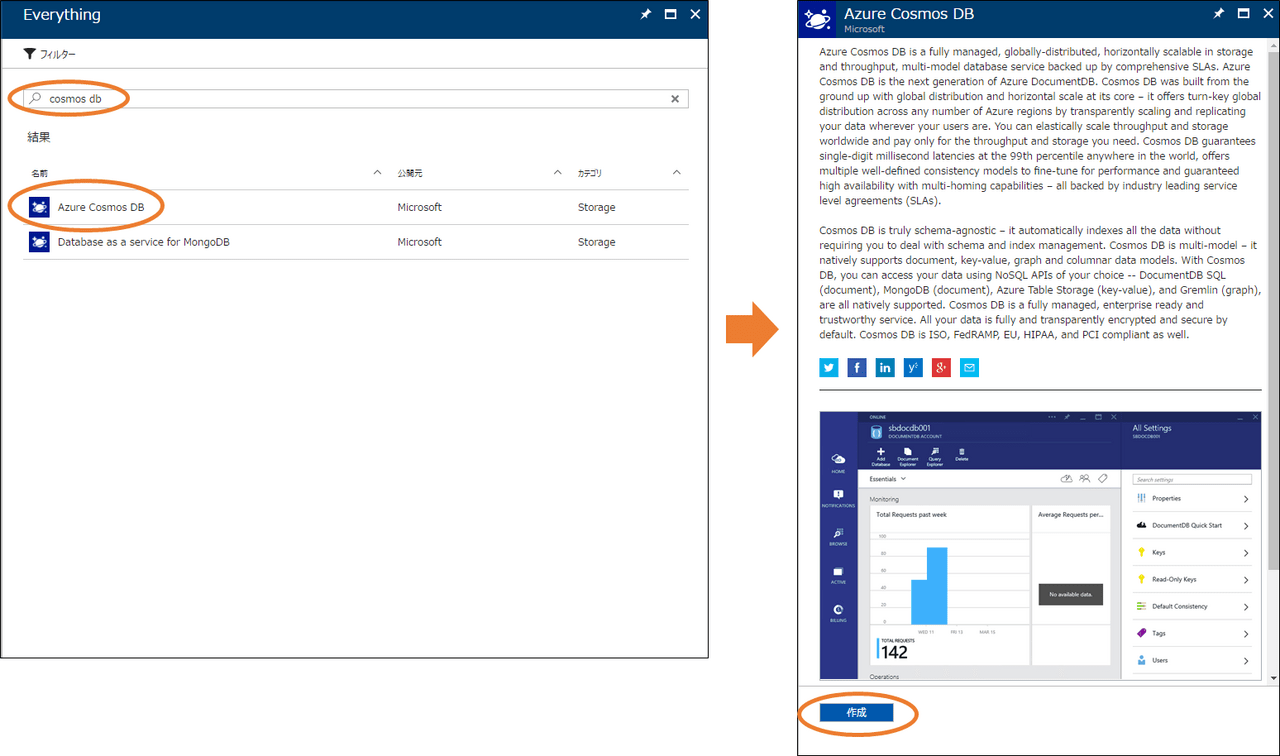Screen dimensions: 1280x756
Task: Click the scrollbar up arrow in Cosmos DB blade
Action: pos(1272,45)
